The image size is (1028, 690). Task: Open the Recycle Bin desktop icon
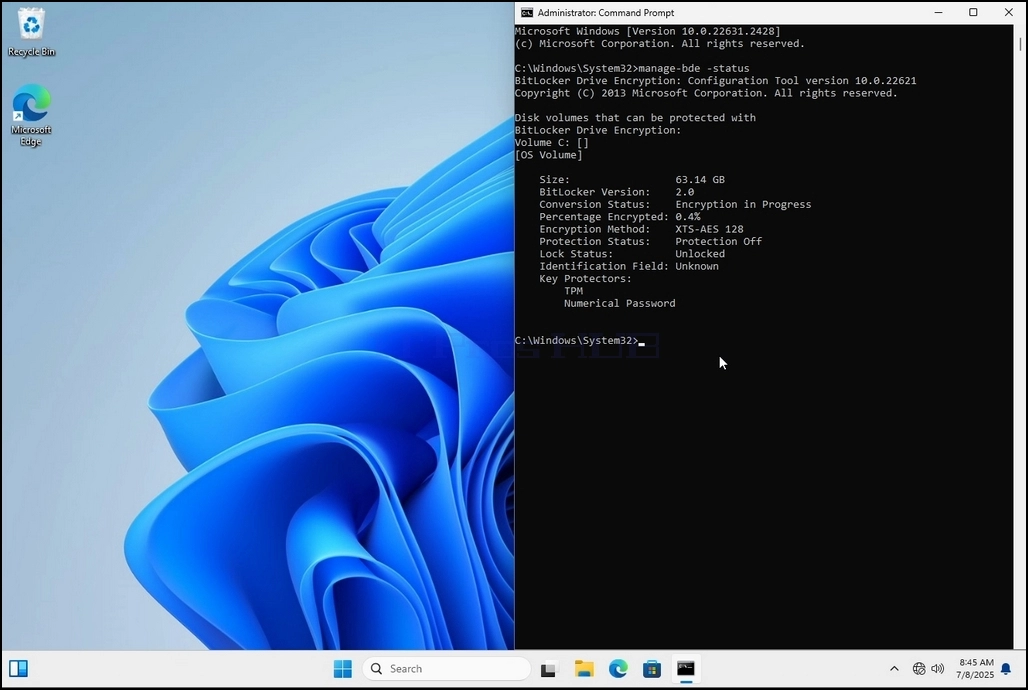[31, 32]
